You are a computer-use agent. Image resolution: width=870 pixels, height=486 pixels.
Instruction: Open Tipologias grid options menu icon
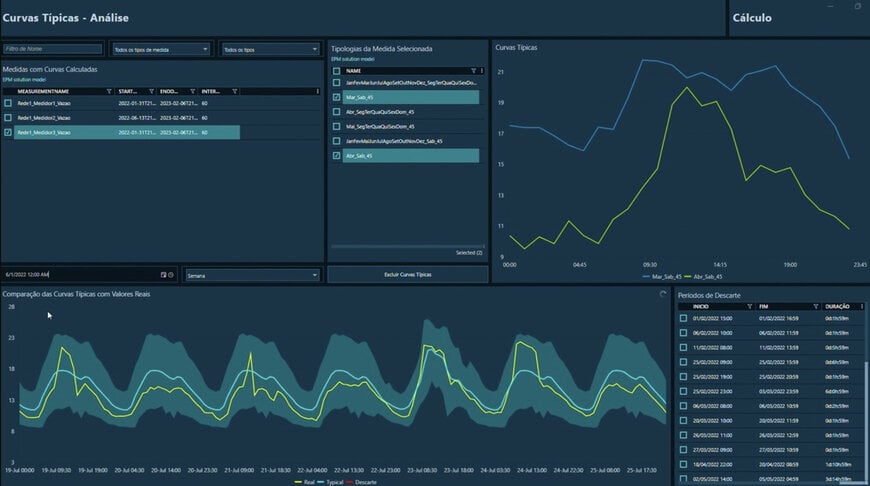(481, 71)
